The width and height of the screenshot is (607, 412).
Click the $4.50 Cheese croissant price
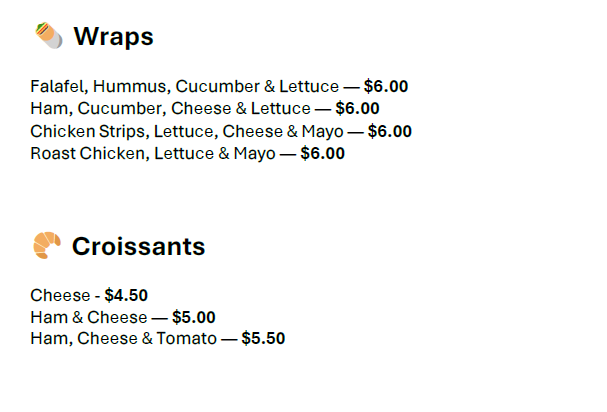point(126,296)
